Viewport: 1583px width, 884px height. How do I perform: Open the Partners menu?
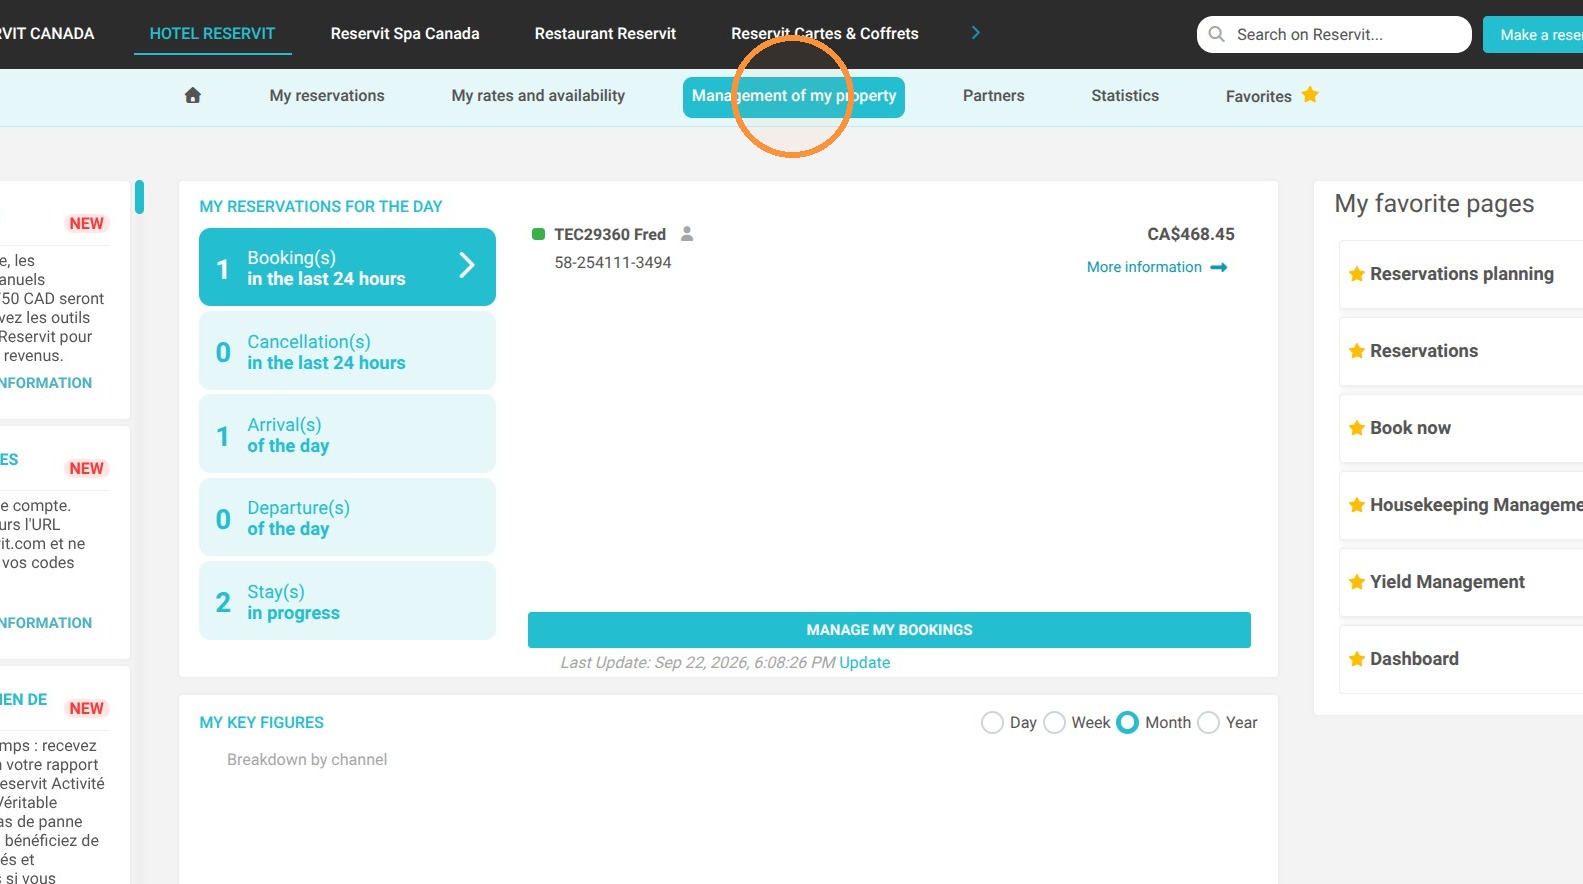pyautogui.click(x=993, y=96)
